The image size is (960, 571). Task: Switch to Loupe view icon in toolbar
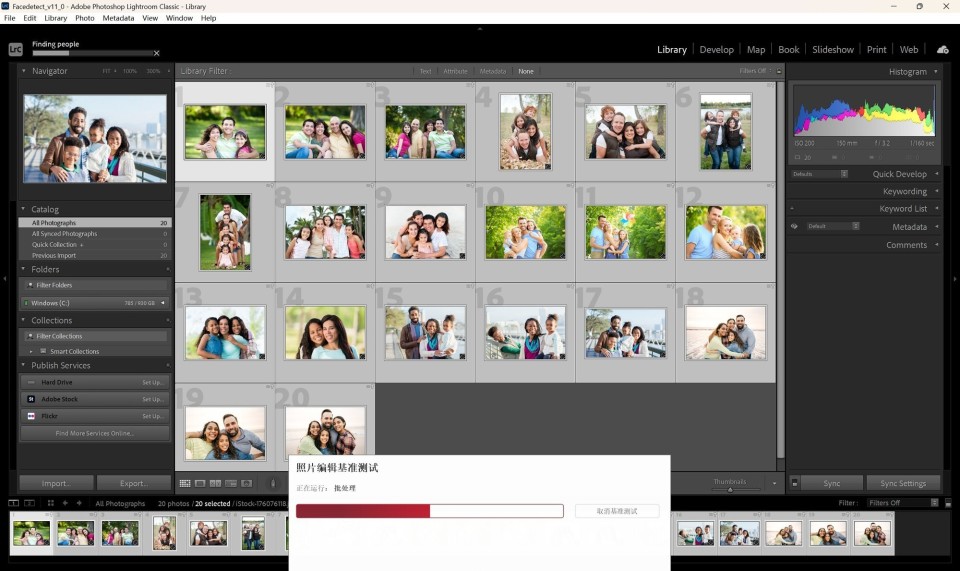click(x=200, y=483)
